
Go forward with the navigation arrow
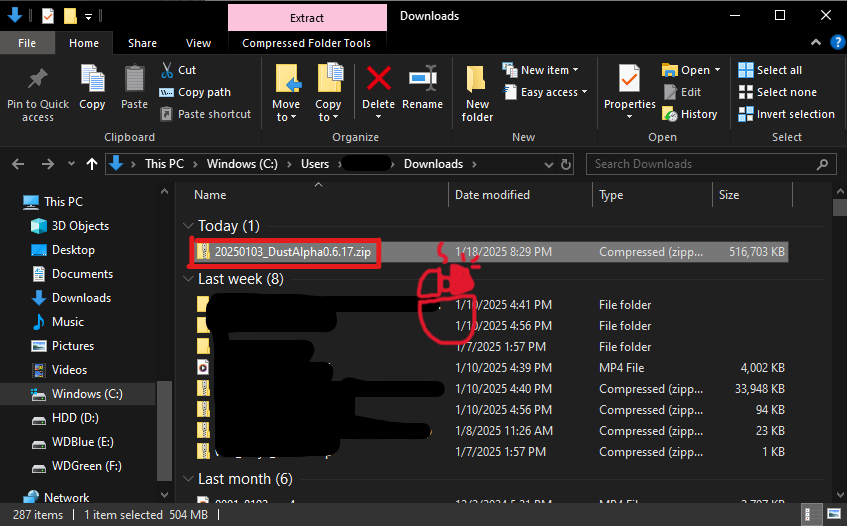pyautogui.click(x=48, y=164)
